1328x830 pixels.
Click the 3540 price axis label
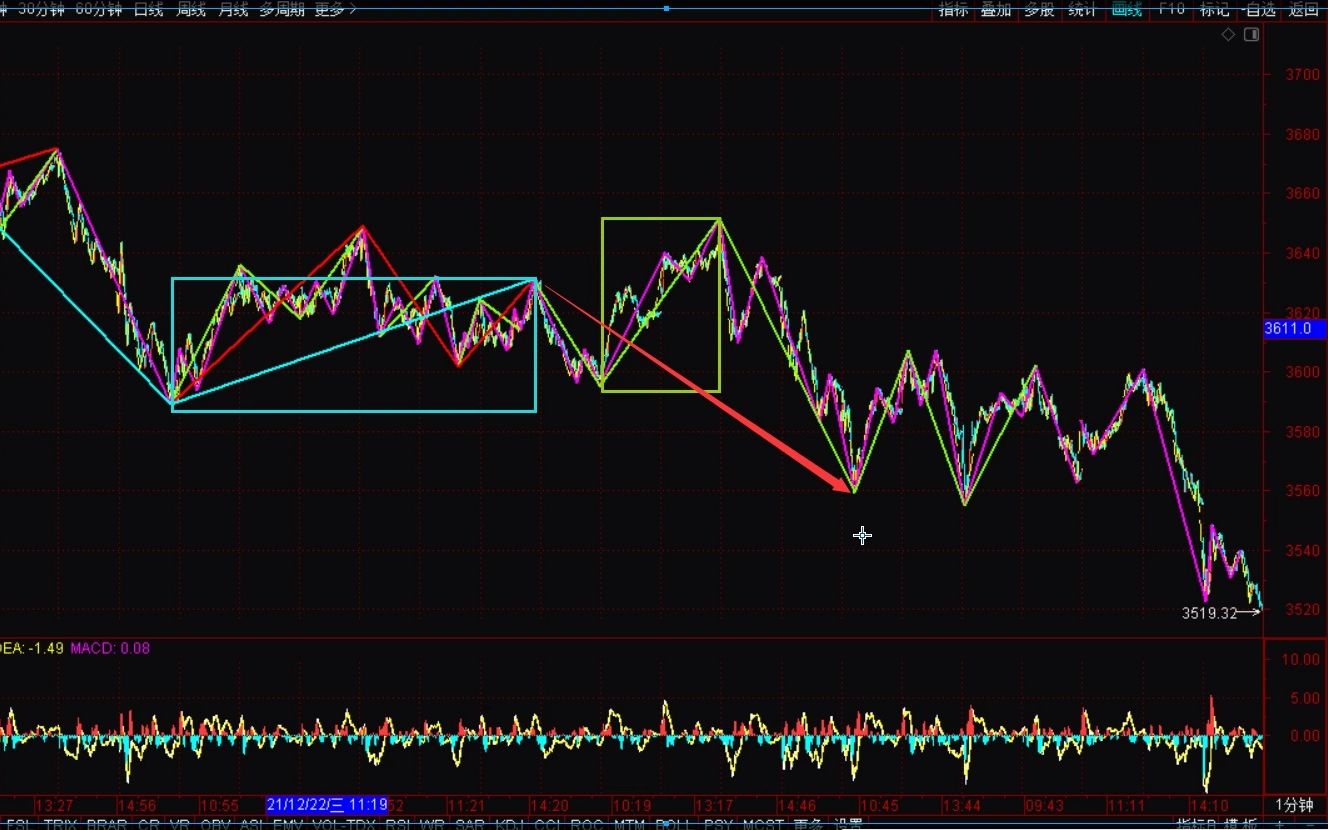pos(1301,551)
